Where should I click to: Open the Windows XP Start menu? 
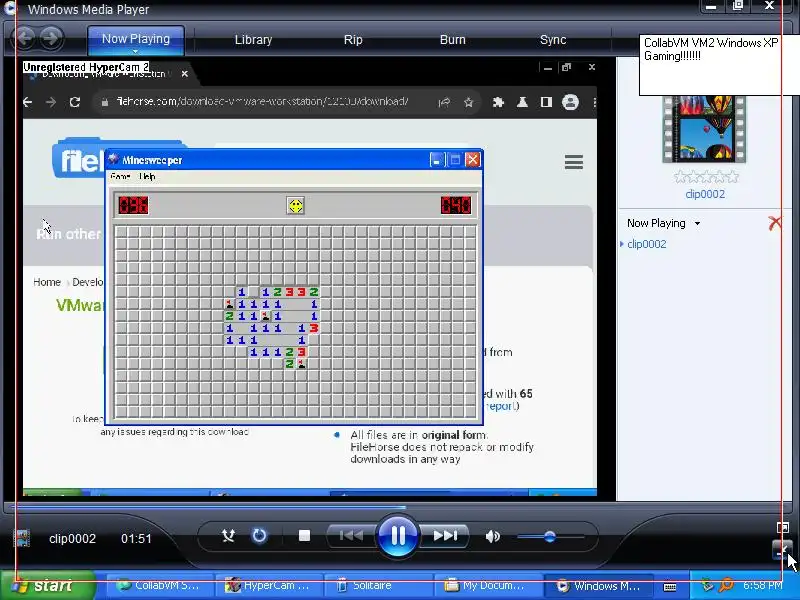click(48, 585)
